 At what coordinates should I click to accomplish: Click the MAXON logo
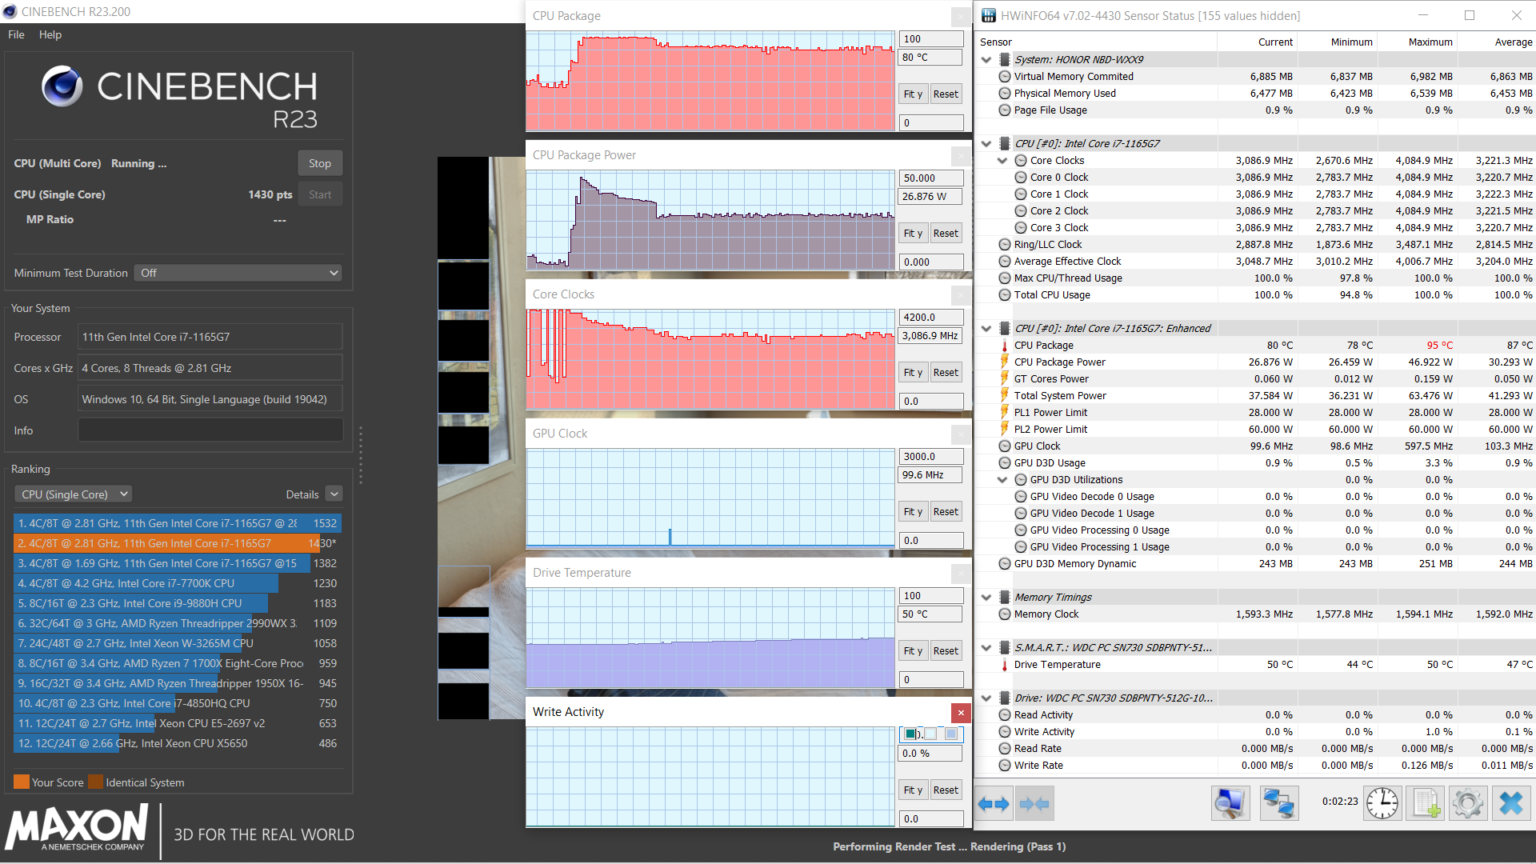tap(76, 829)
